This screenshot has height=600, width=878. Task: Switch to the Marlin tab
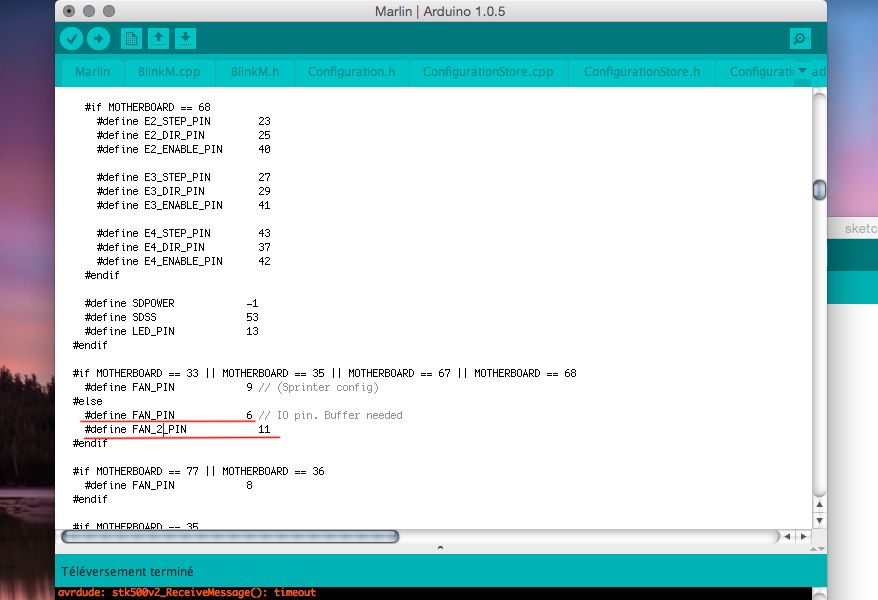(x=93, y=72)
